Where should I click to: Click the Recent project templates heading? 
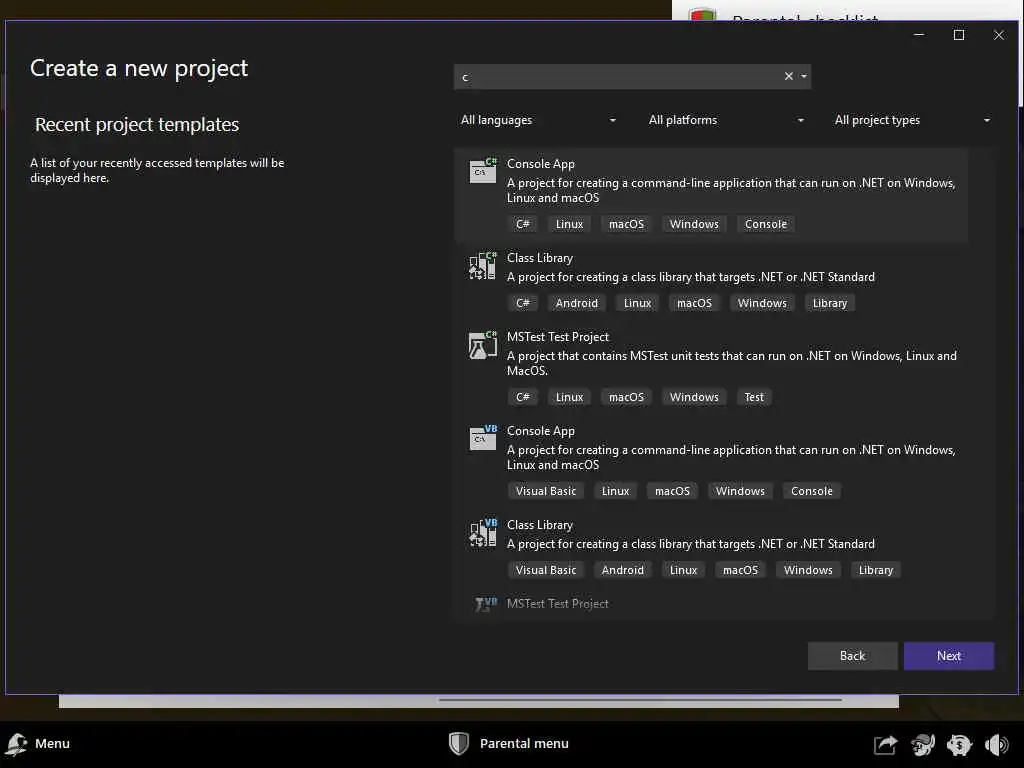pos(137,124)
